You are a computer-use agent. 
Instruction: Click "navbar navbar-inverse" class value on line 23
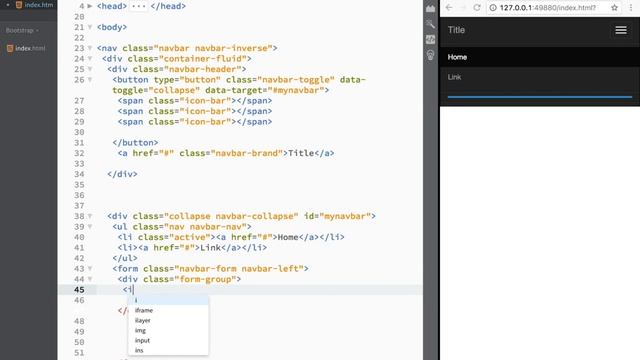point(213,48)
